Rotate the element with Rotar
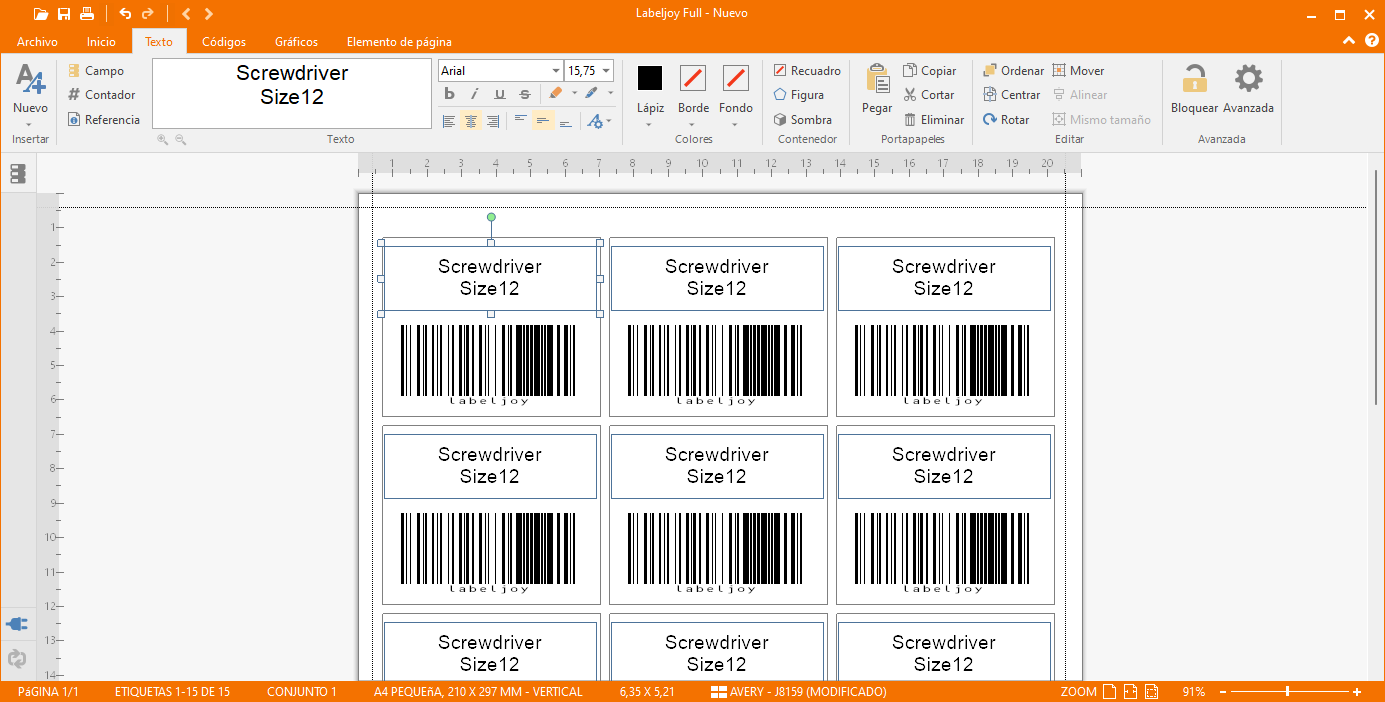 click(1006, 120)
